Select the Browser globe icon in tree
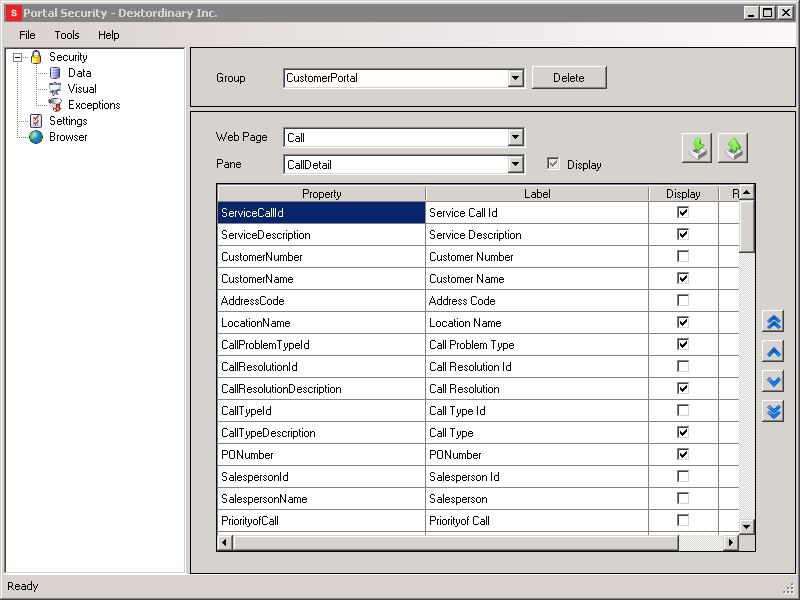 pyautogui.click(x=36, y=137)
